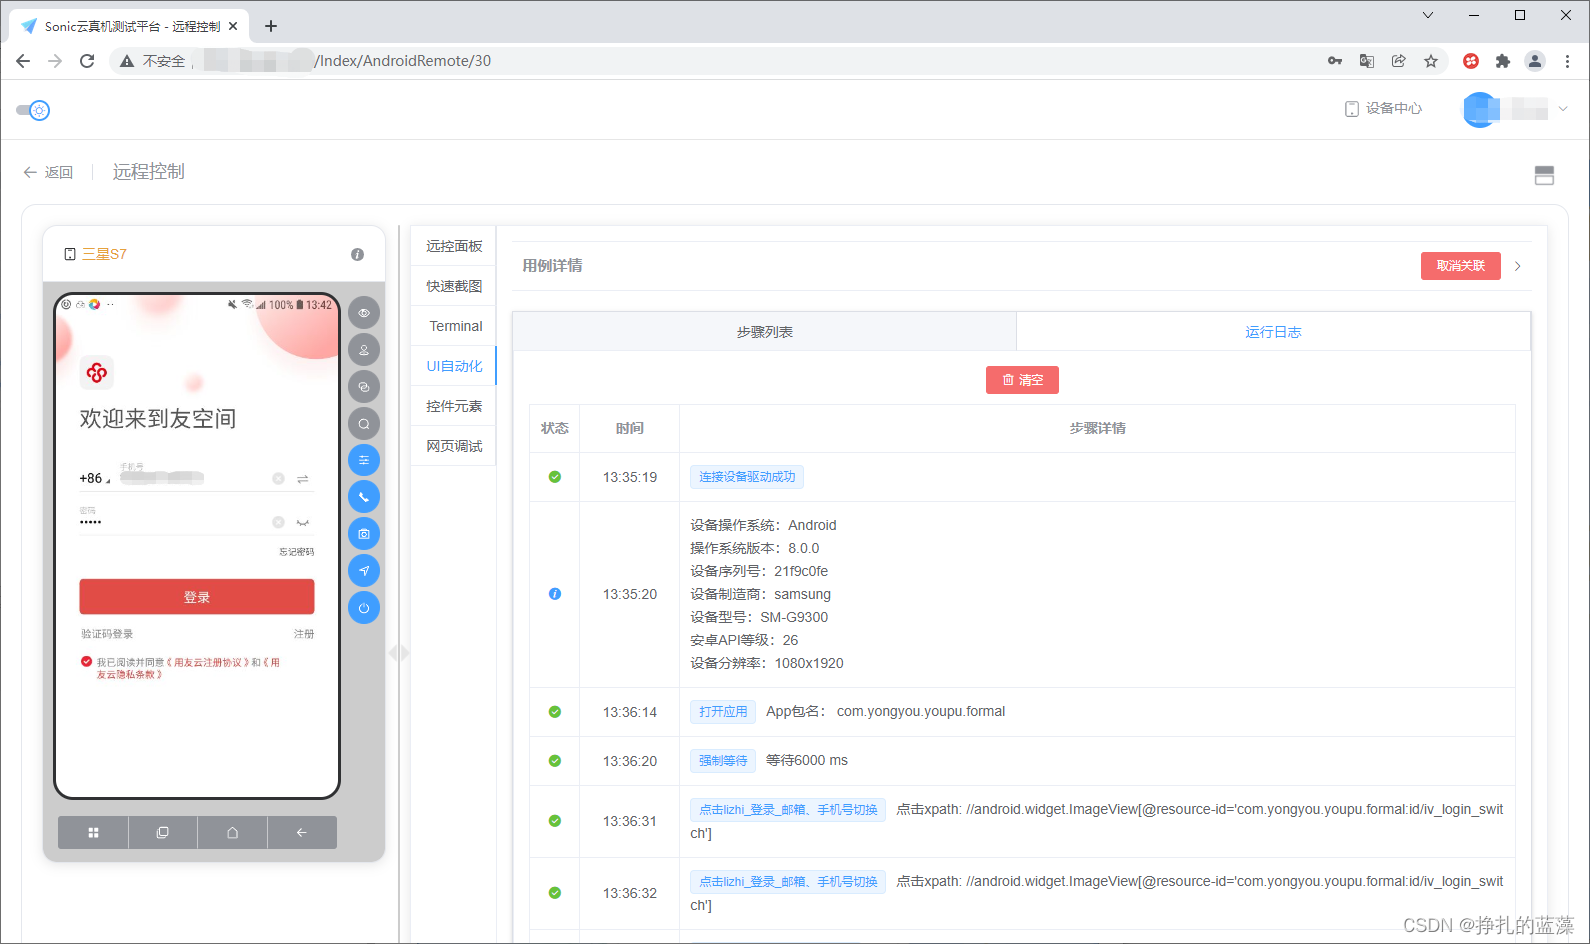Click green success icon in 13:36:14 row
The height and width of the screenshot is (944, 1590).
[555, 712]
